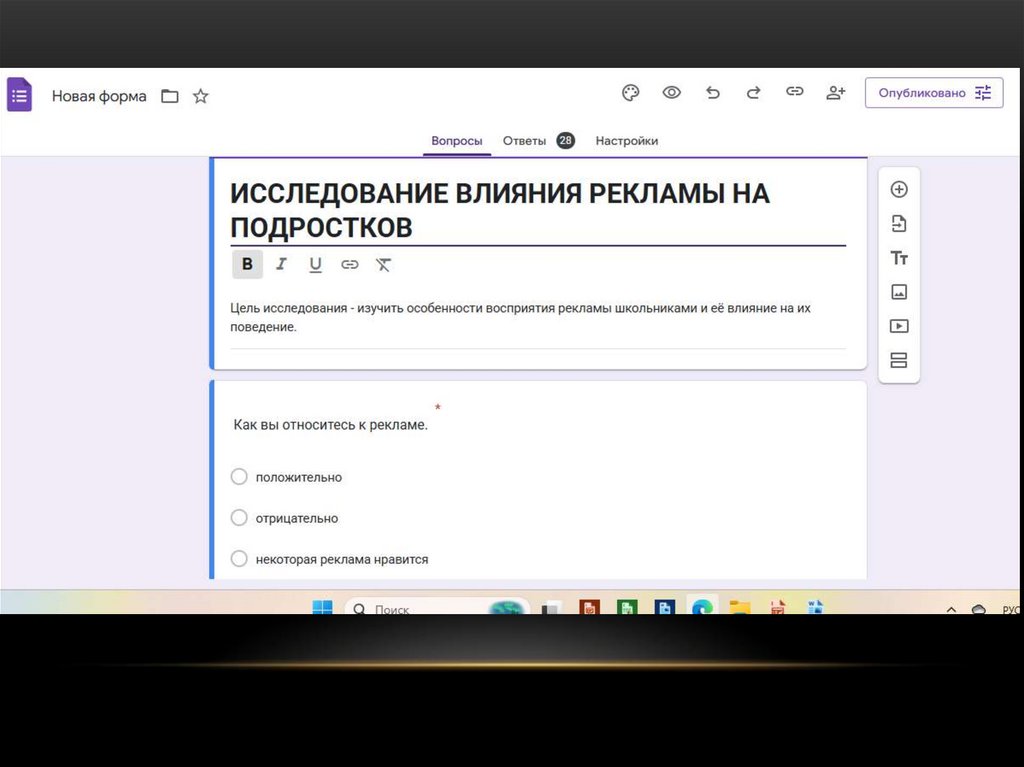Toggle bold formatting in title toolbar

[247, 265]
